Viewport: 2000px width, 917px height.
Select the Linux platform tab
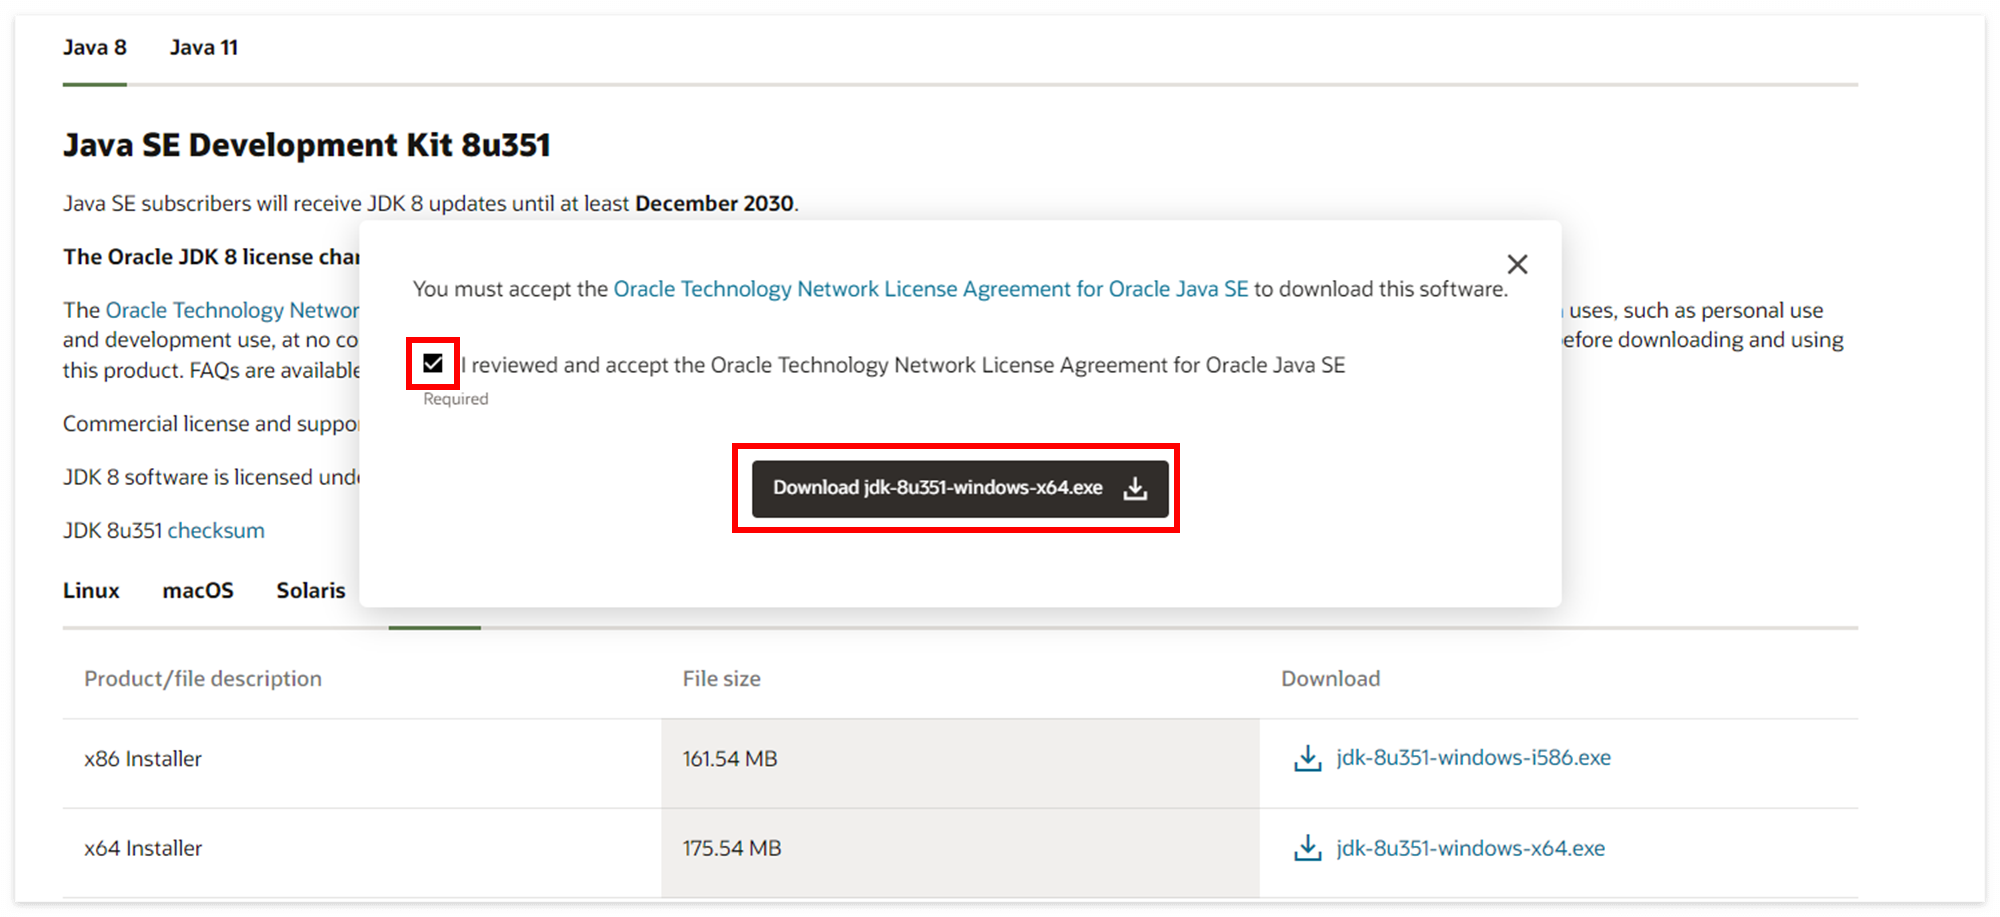(91, 590)
